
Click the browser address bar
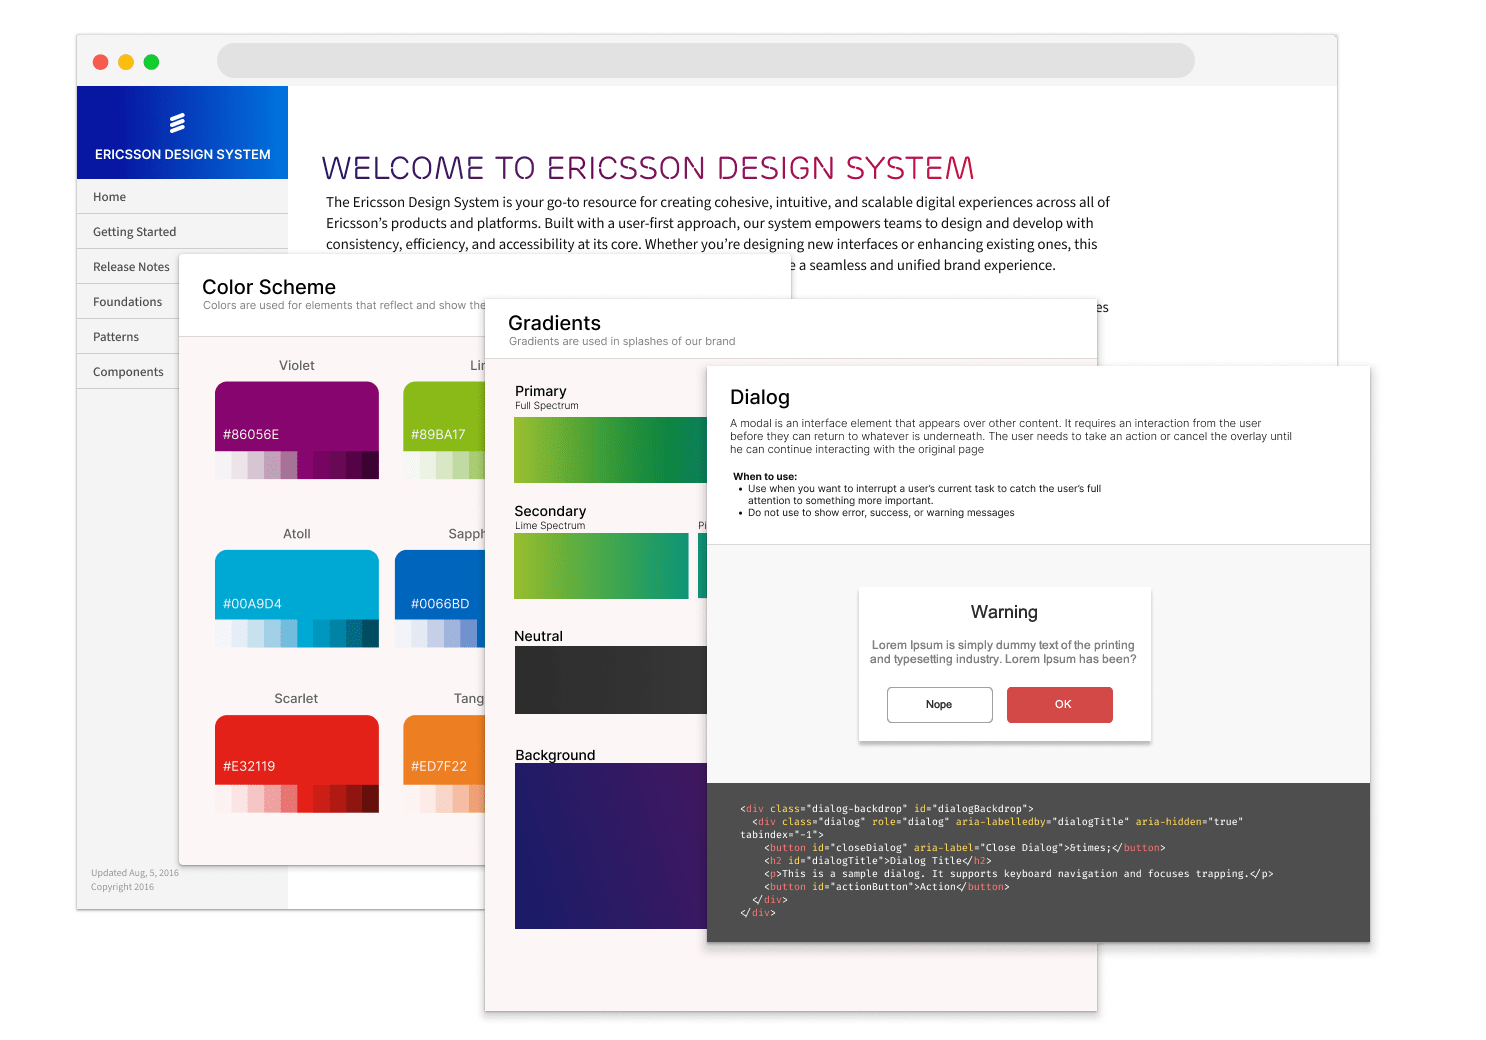point(706,60)
